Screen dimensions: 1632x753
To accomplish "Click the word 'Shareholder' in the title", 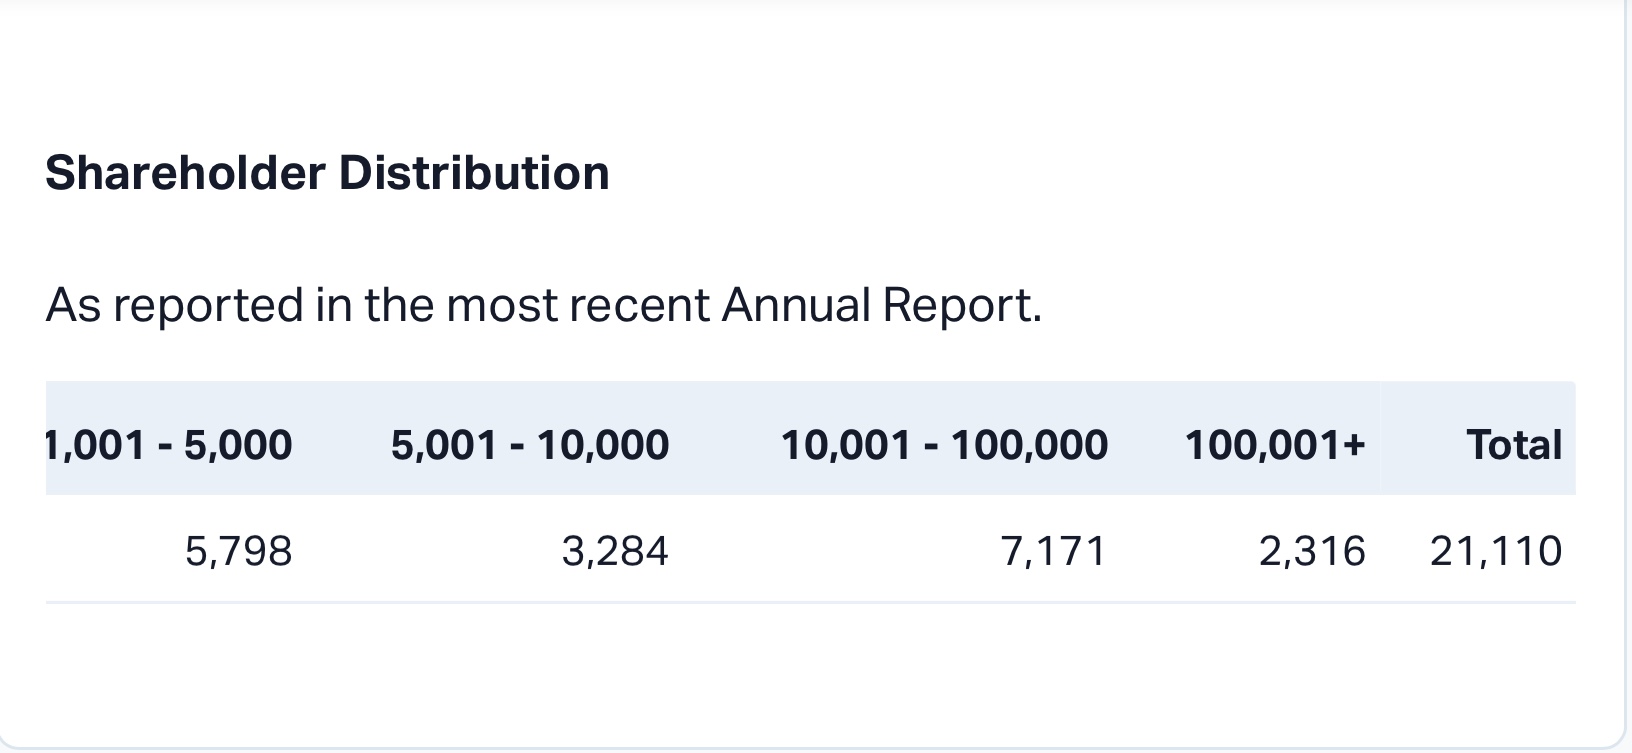I will click(x=185, y=173).
